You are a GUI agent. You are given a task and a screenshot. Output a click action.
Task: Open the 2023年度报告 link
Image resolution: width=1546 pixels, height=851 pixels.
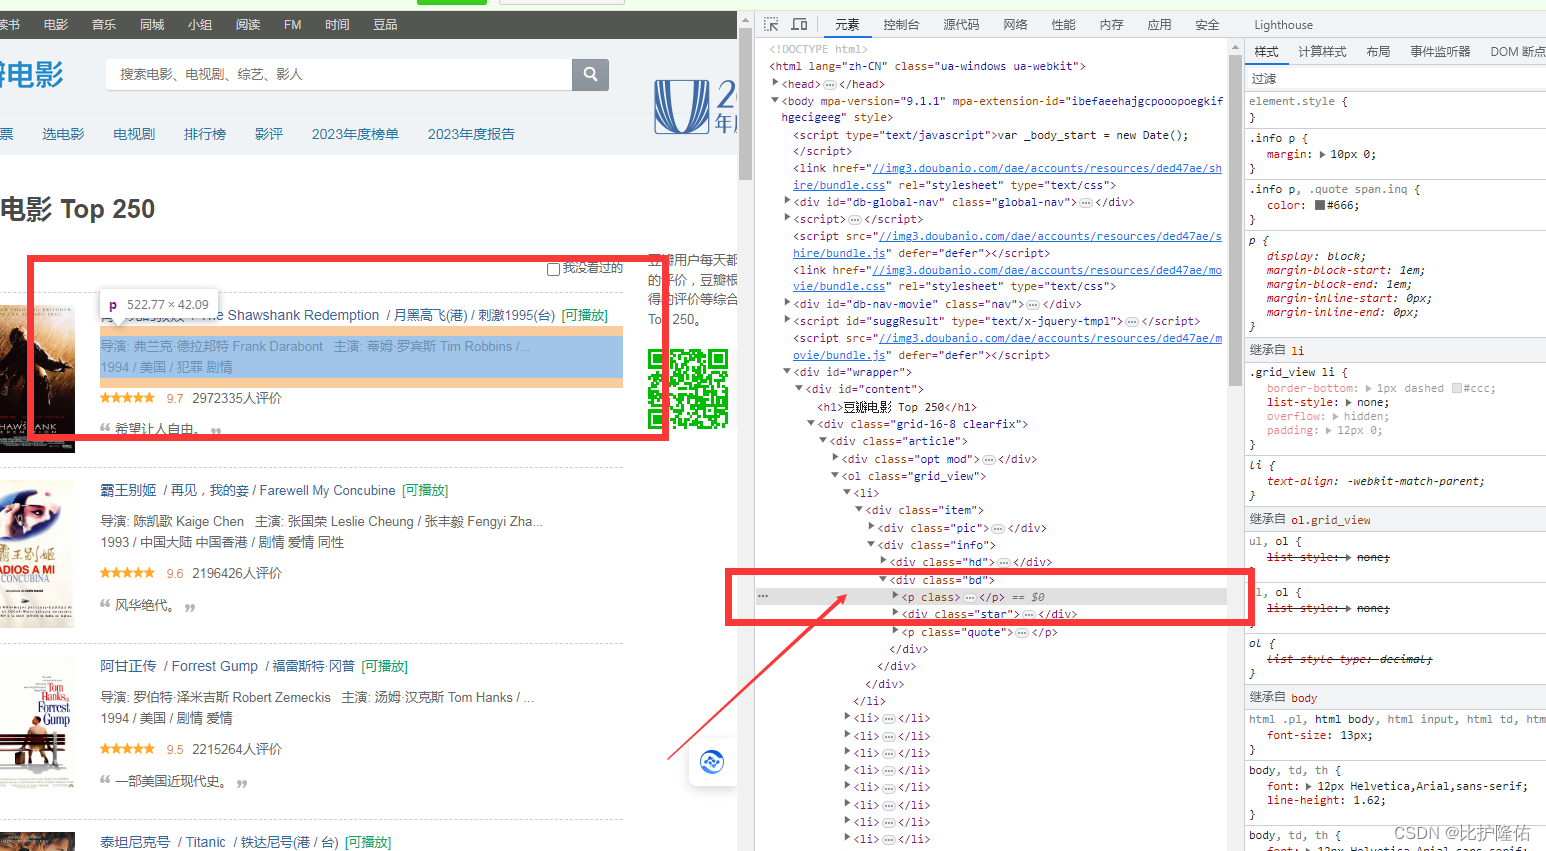click(471, 134)
